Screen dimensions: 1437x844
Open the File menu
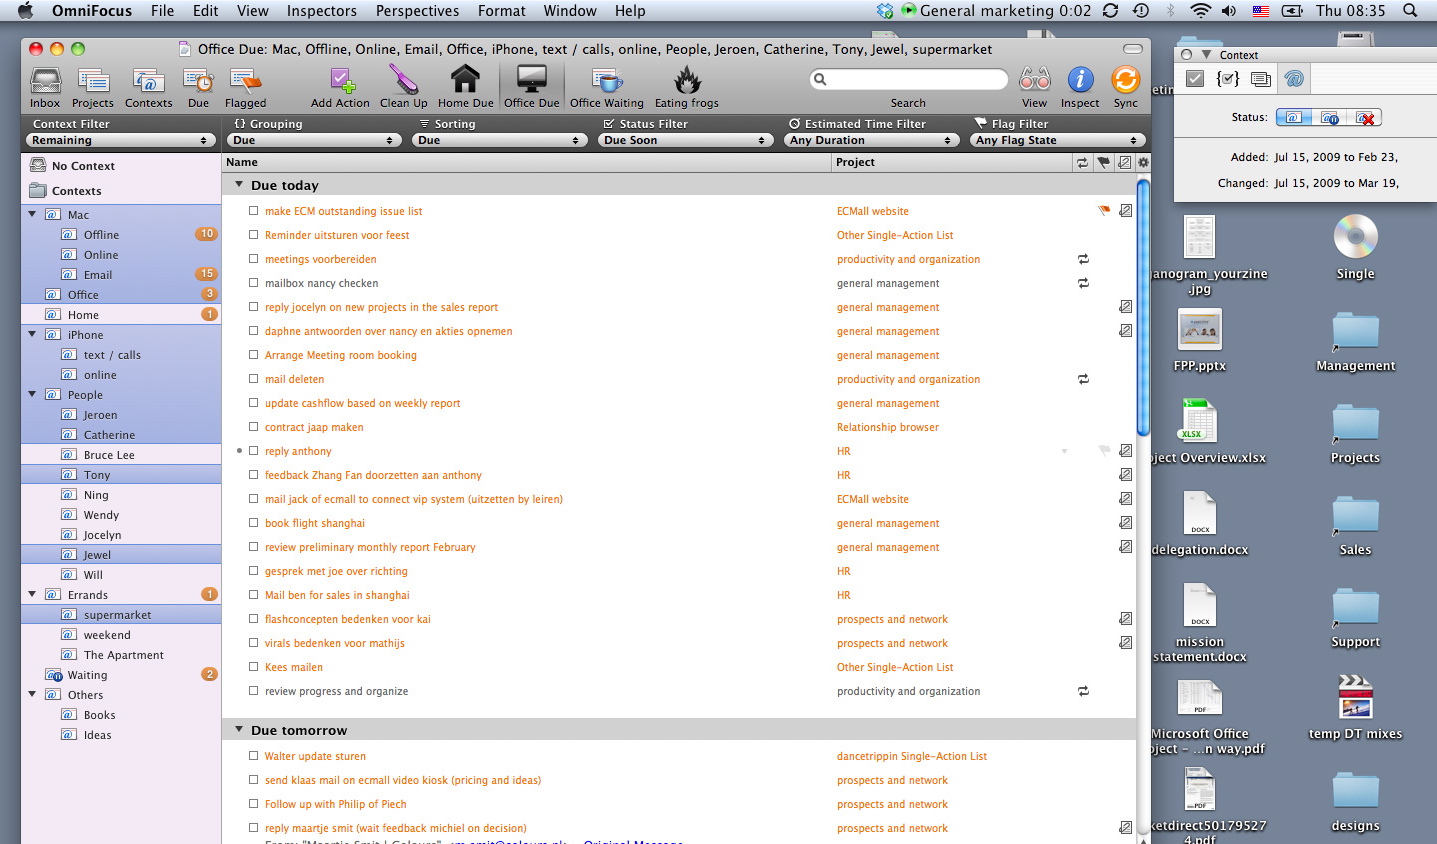coord(162,11)
